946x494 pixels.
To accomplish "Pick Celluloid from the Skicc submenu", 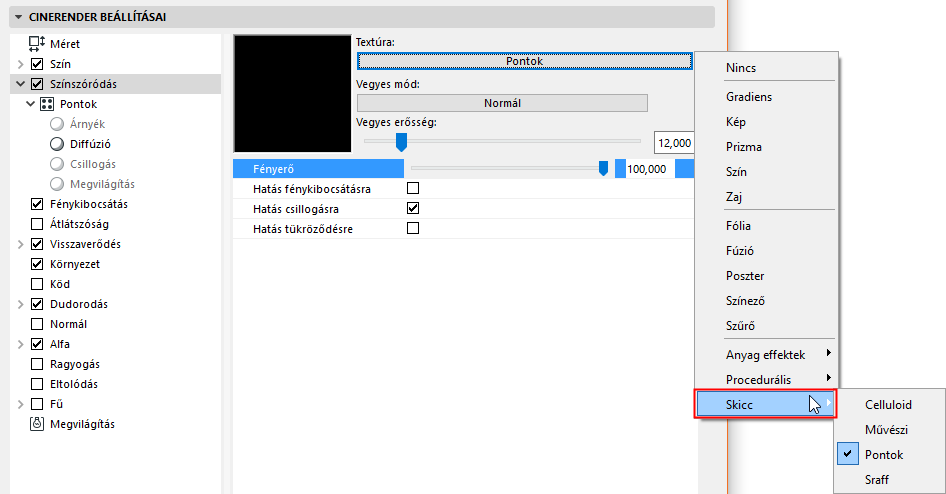I will point(889,405).
